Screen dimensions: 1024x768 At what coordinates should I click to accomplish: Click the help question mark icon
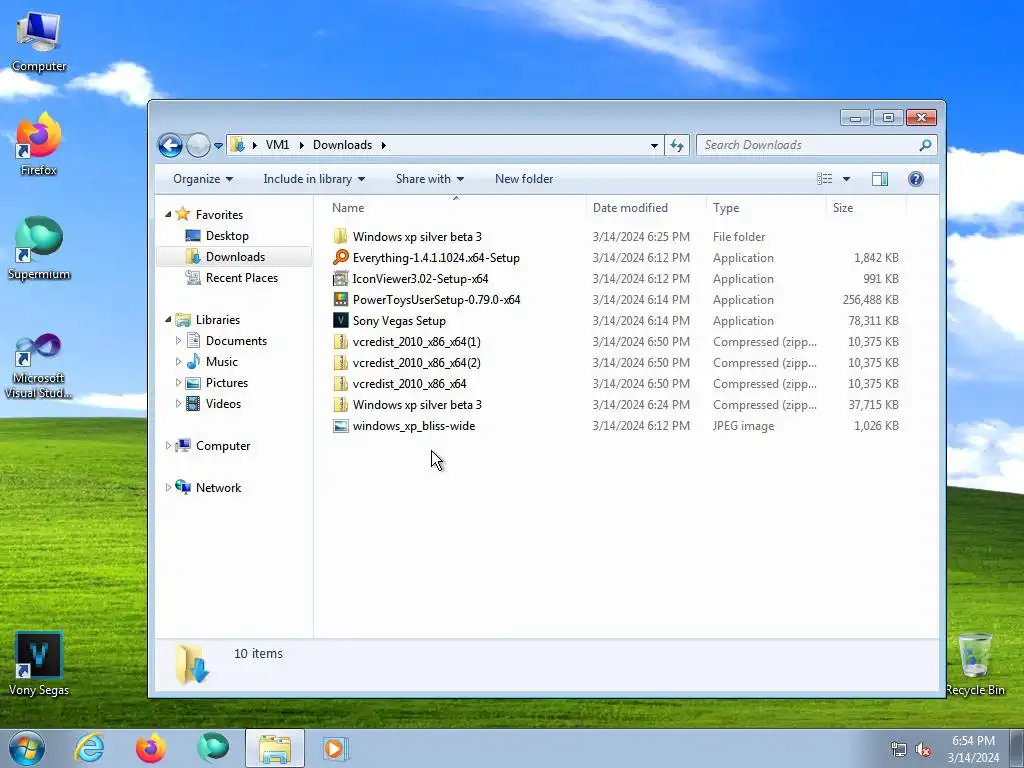click(x=916, y=179)
